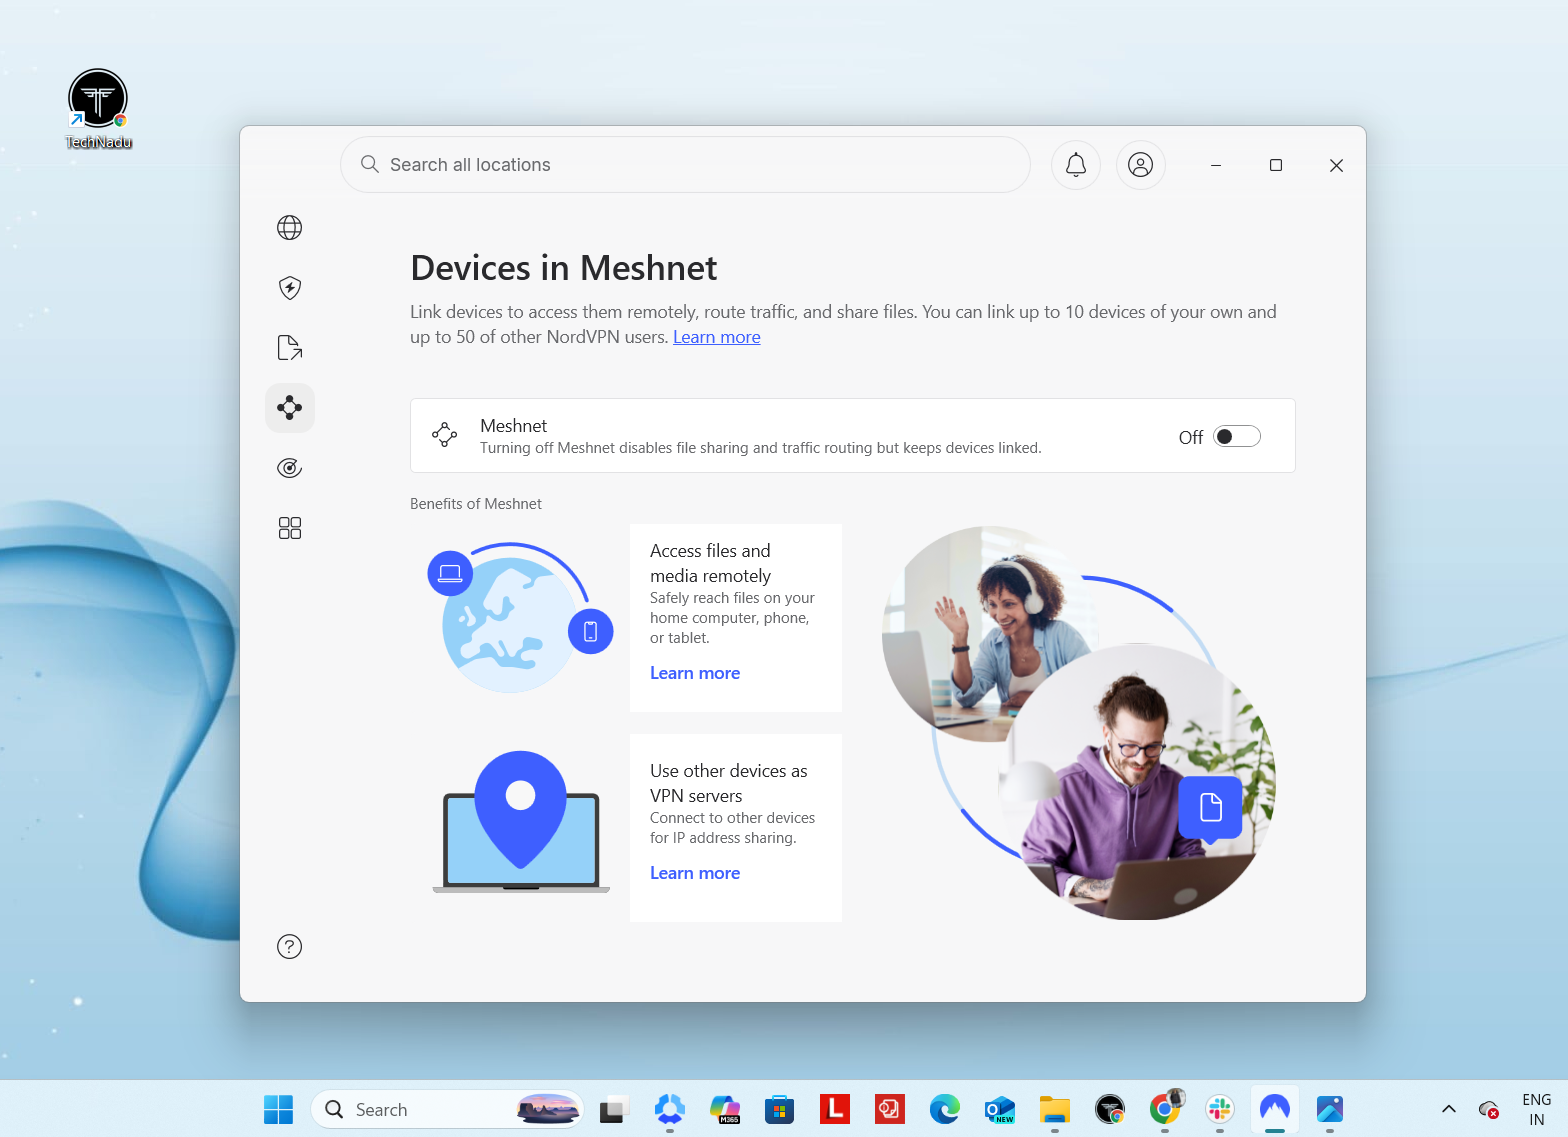This screenshot has height=1137, width=1568.
Task: Click the Devices in Meshnet heading
Action: (x=564, y=268)
